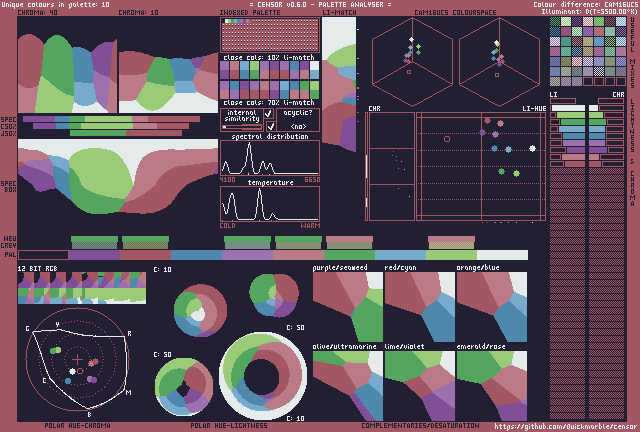Click the 'LI-MATCH' heading
640x432 pixels.
[339, 13]
